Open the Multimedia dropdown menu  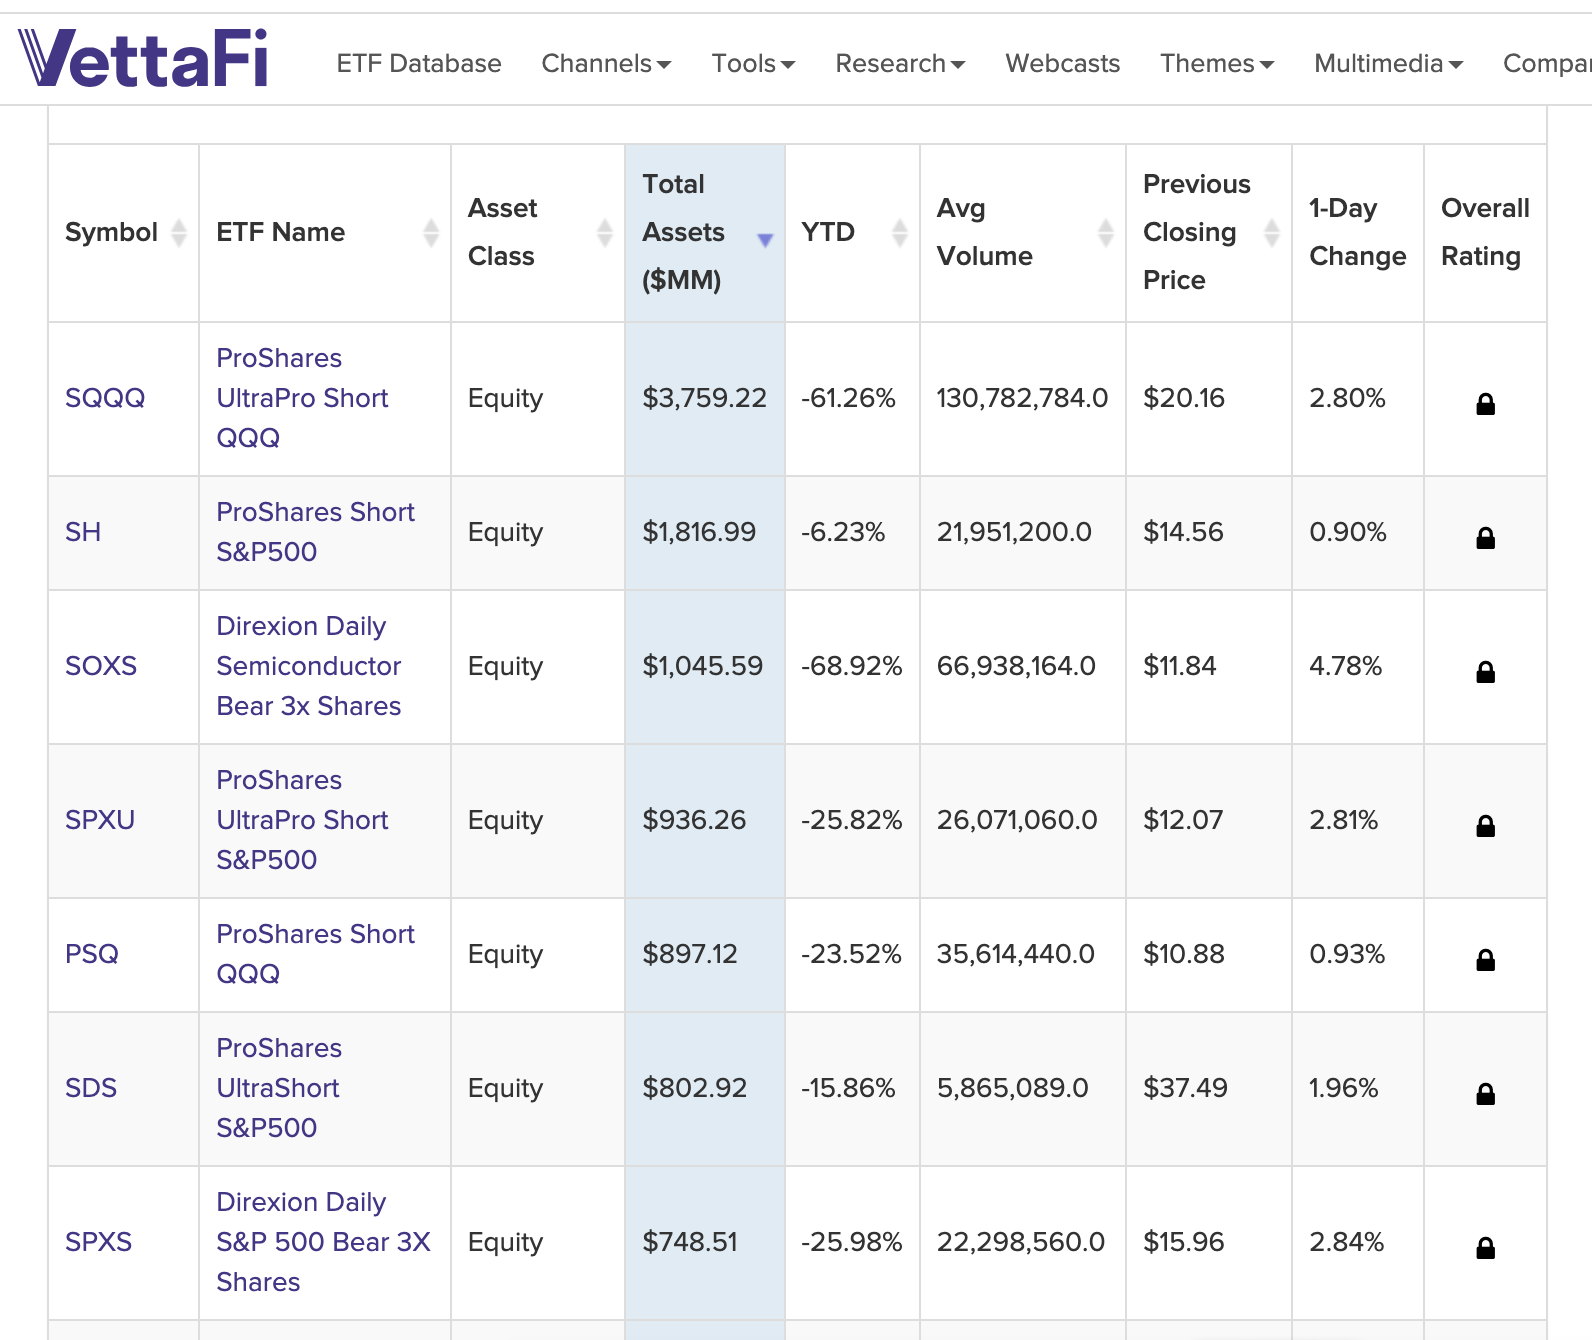tap(1388, 64)
